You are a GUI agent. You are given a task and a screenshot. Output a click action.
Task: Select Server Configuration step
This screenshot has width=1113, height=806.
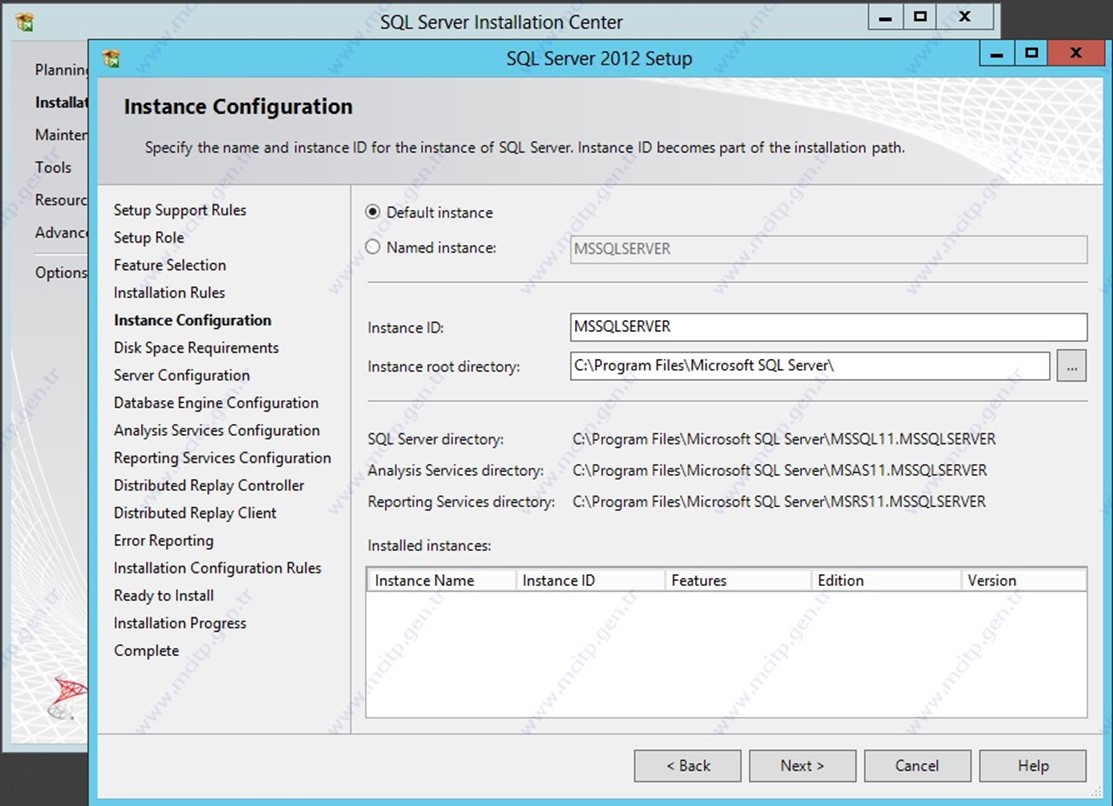click(182, 375)
